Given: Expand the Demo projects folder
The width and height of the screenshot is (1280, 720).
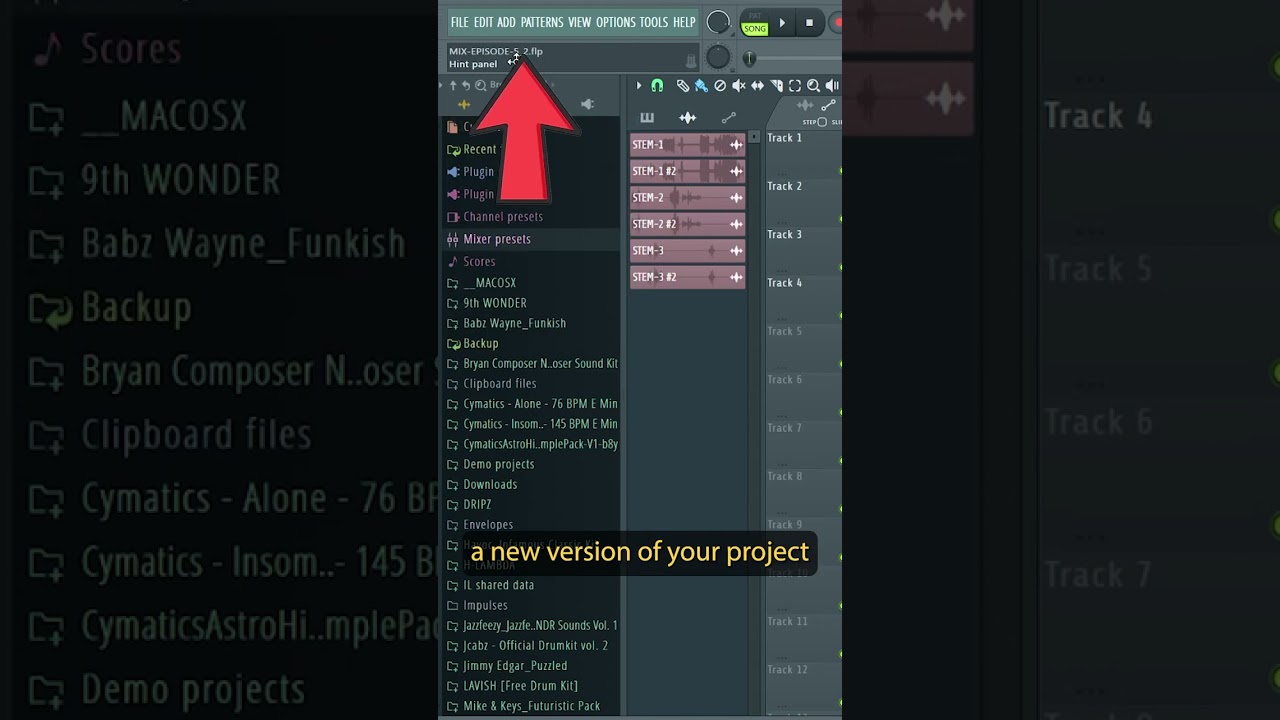Looking at the screenshot, I should click(490, 464).
